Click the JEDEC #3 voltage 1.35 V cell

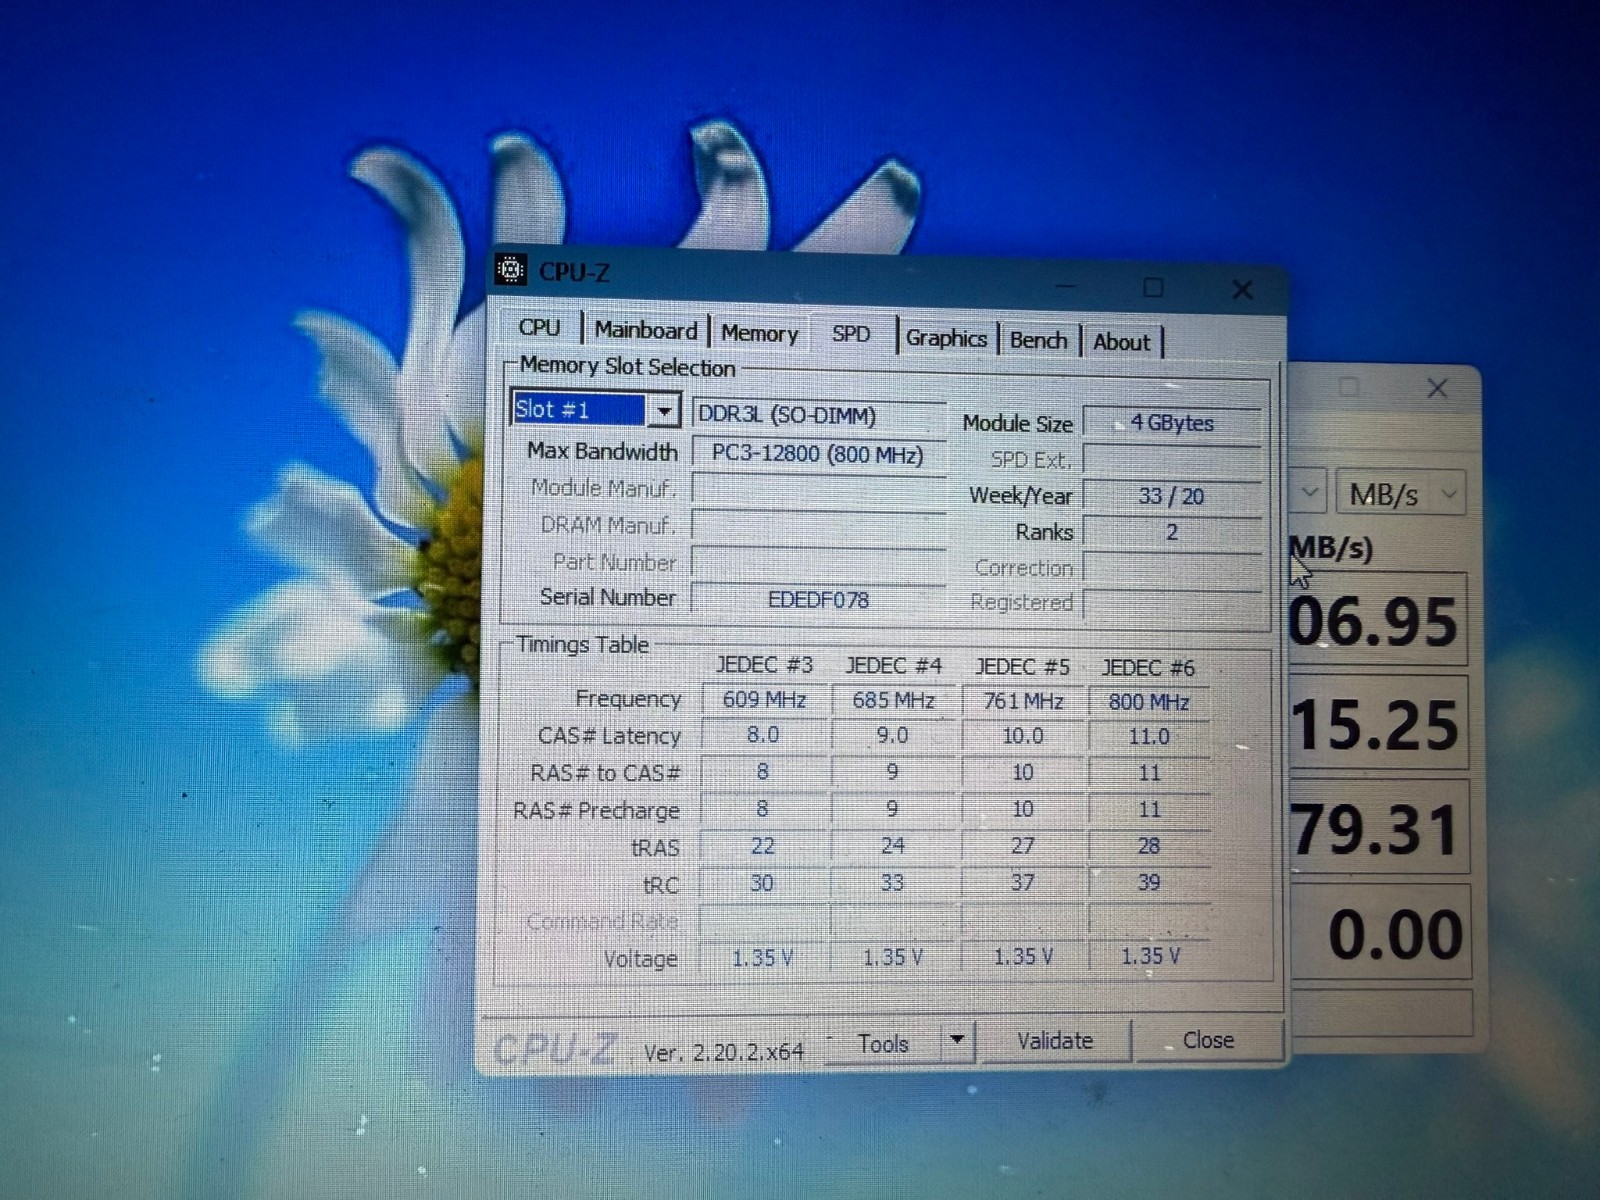pos(762,958)
